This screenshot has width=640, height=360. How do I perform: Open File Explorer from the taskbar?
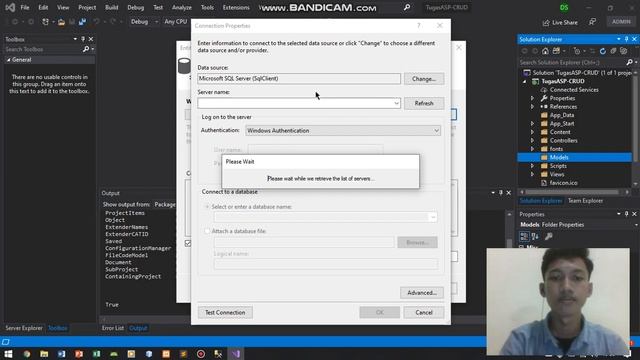44,354
